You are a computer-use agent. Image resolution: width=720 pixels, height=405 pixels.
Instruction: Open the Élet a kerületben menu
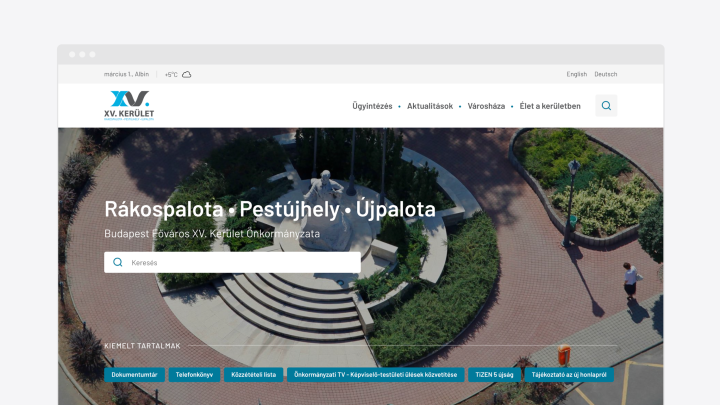tap(550, 106)
